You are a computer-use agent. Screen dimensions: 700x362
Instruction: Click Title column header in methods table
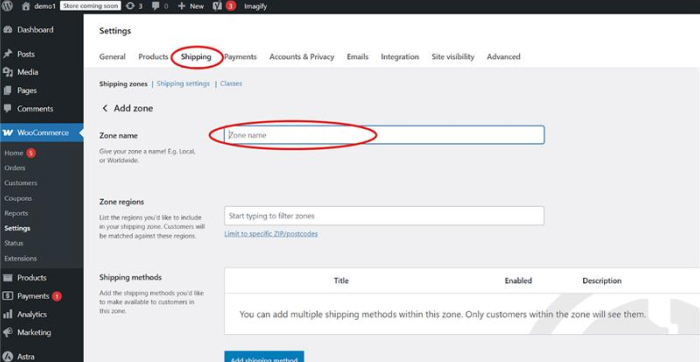pos(341,281)
